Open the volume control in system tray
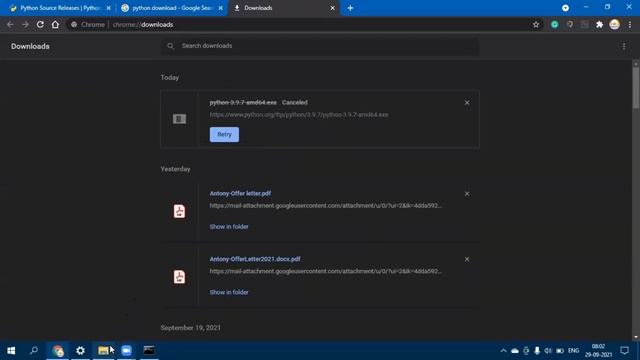 coord(548,351)
